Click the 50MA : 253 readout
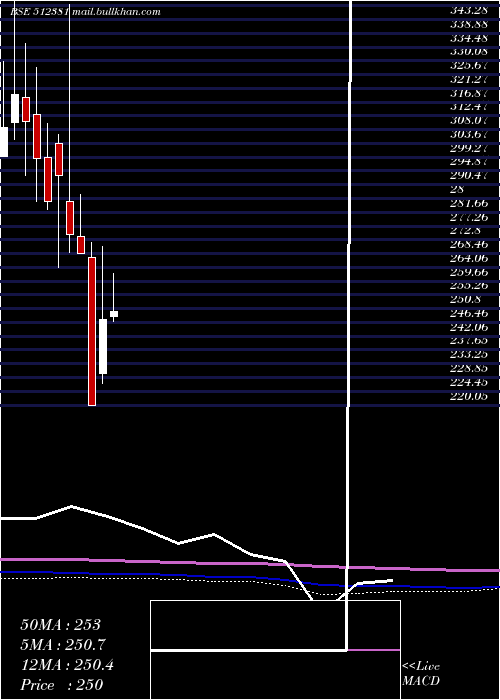This screenshot has width=500, height=700. pos(60,625)
